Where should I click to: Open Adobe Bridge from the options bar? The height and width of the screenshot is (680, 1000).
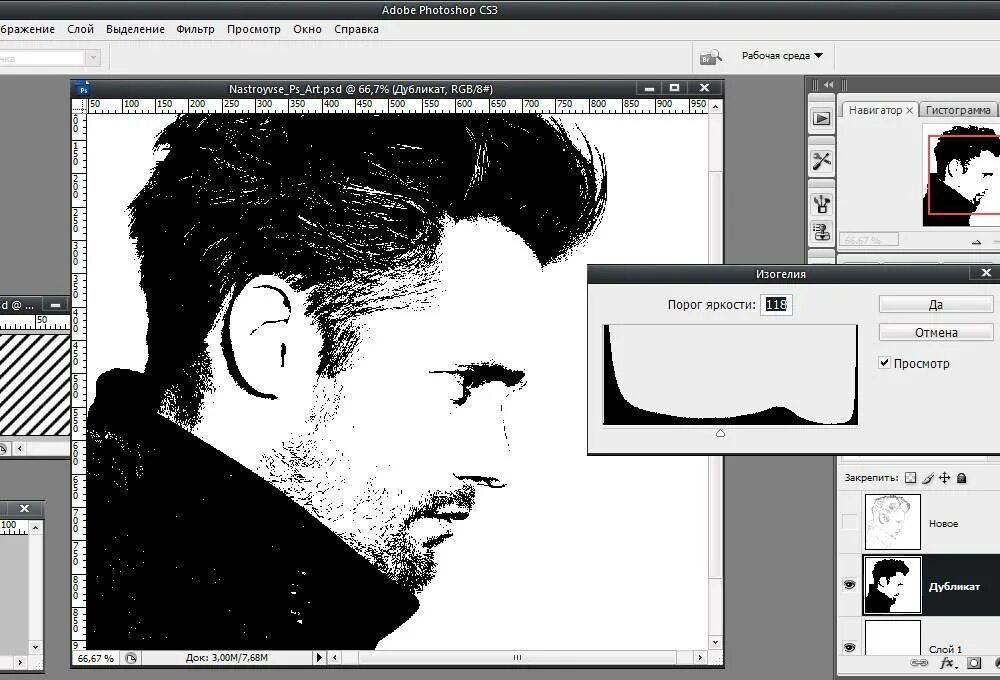point(710,57)
